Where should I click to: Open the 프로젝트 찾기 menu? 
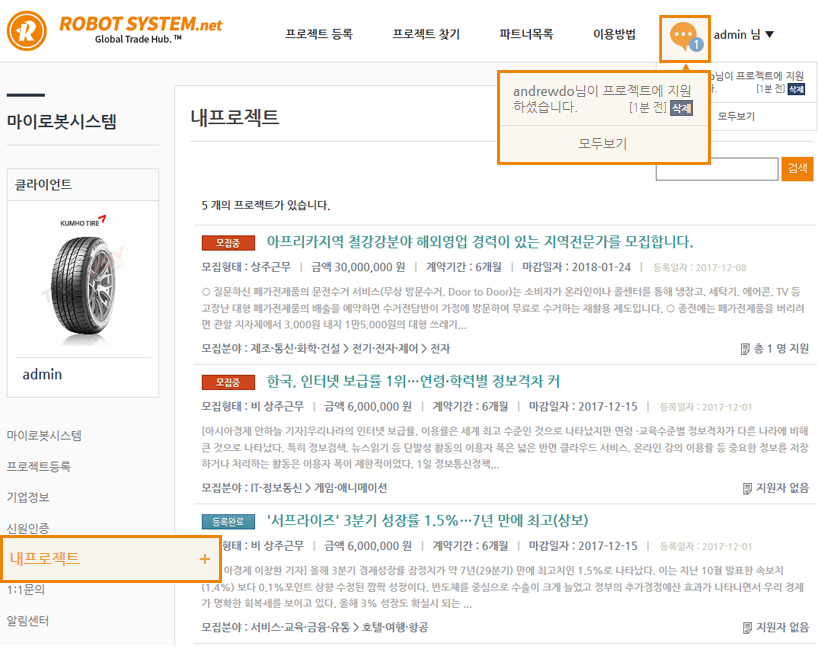(x=426, y=35)
